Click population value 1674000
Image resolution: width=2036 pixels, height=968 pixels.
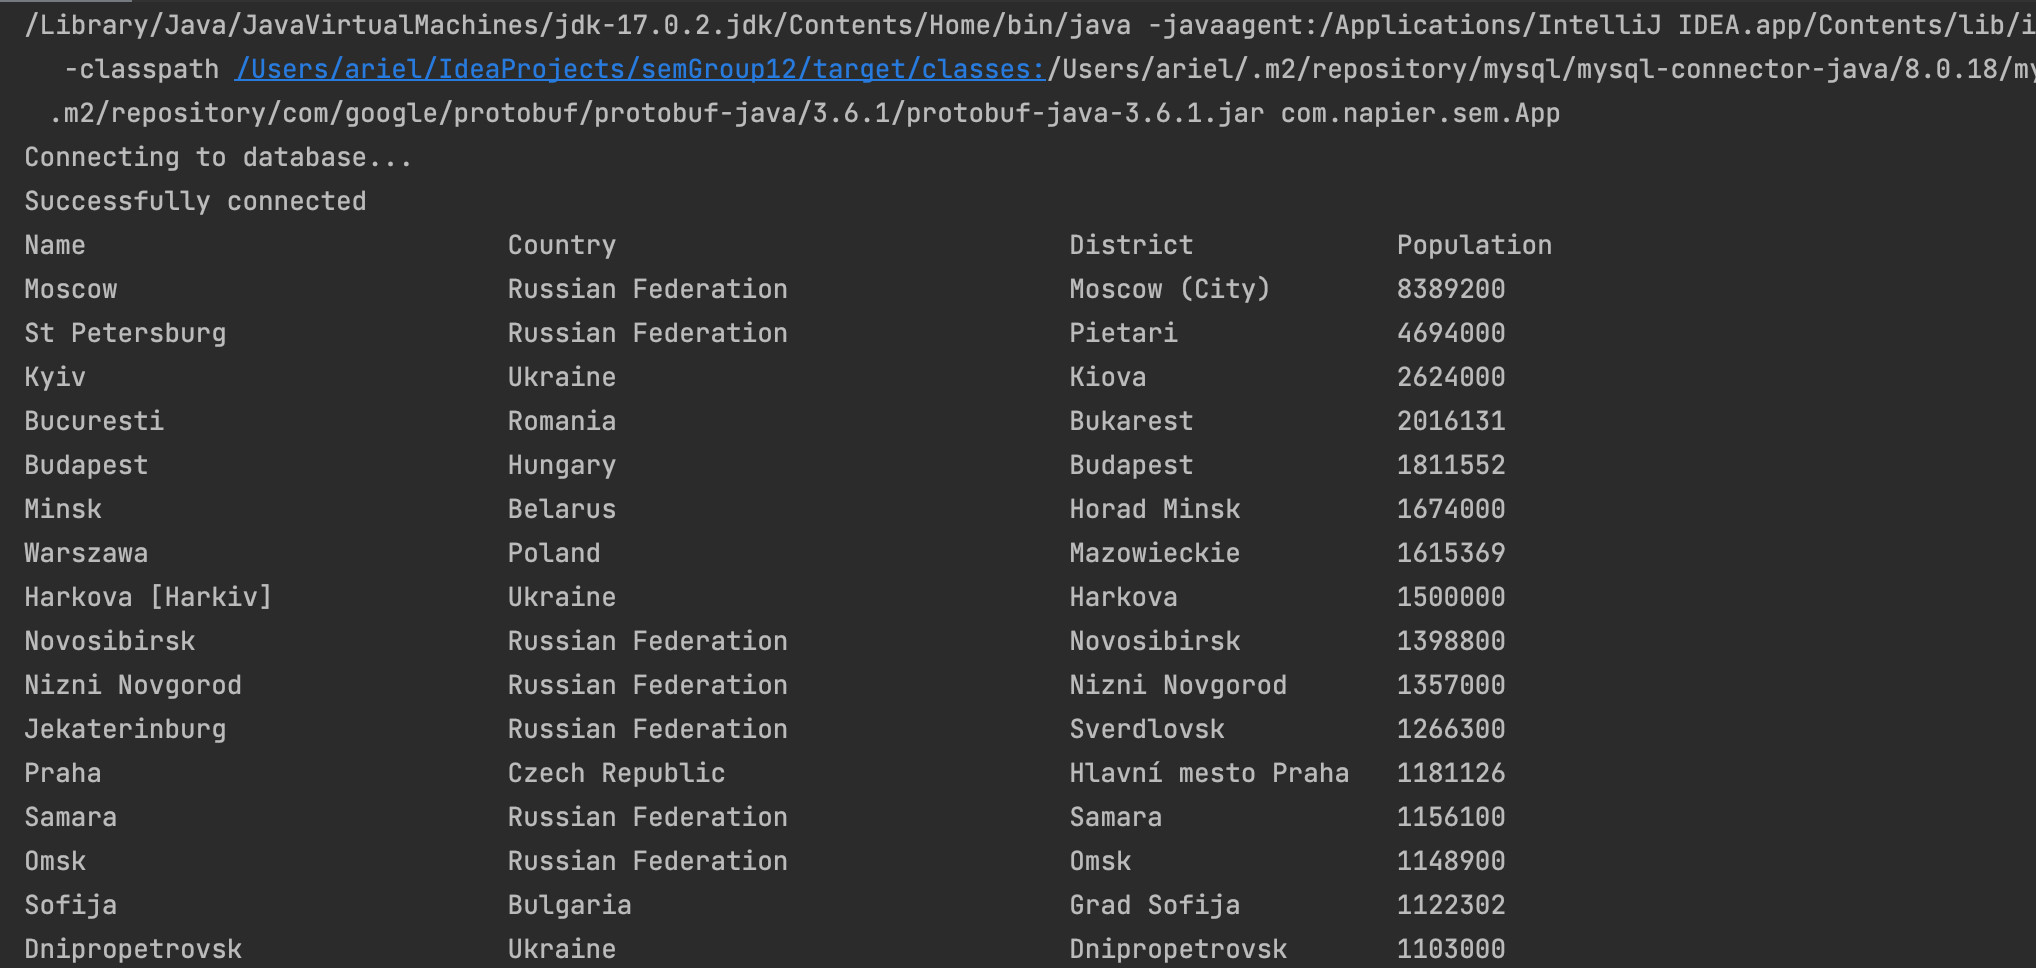point(1451,509)
